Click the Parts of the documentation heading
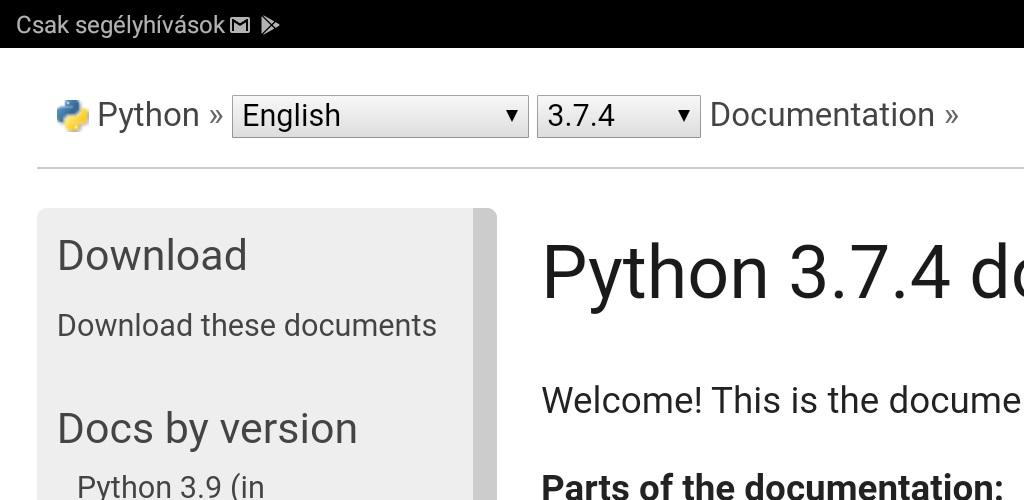The height and width of the screenshot is (500, 1024). point(772,486)
